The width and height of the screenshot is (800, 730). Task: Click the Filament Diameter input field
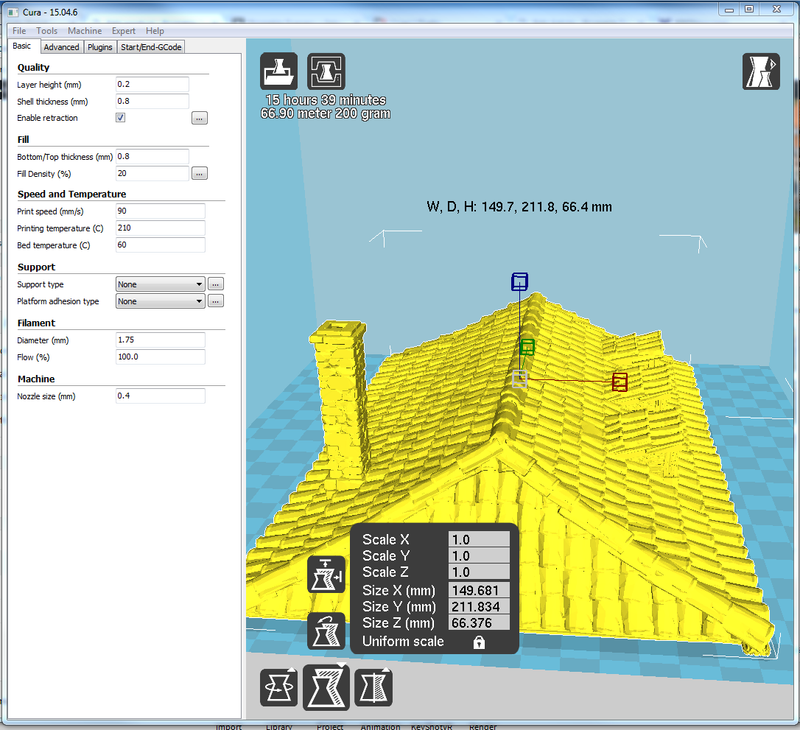tap(160, 340)
